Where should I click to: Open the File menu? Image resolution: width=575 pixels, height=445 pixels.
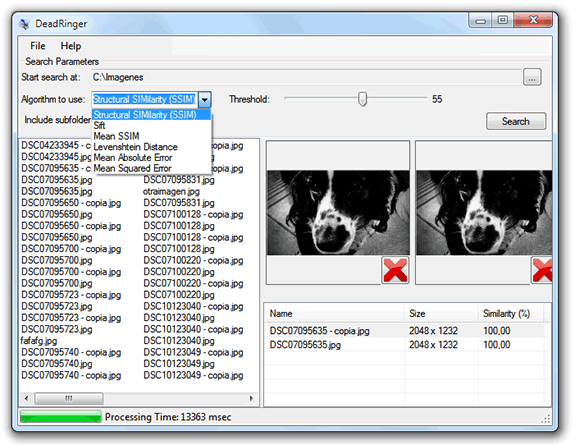38,46
